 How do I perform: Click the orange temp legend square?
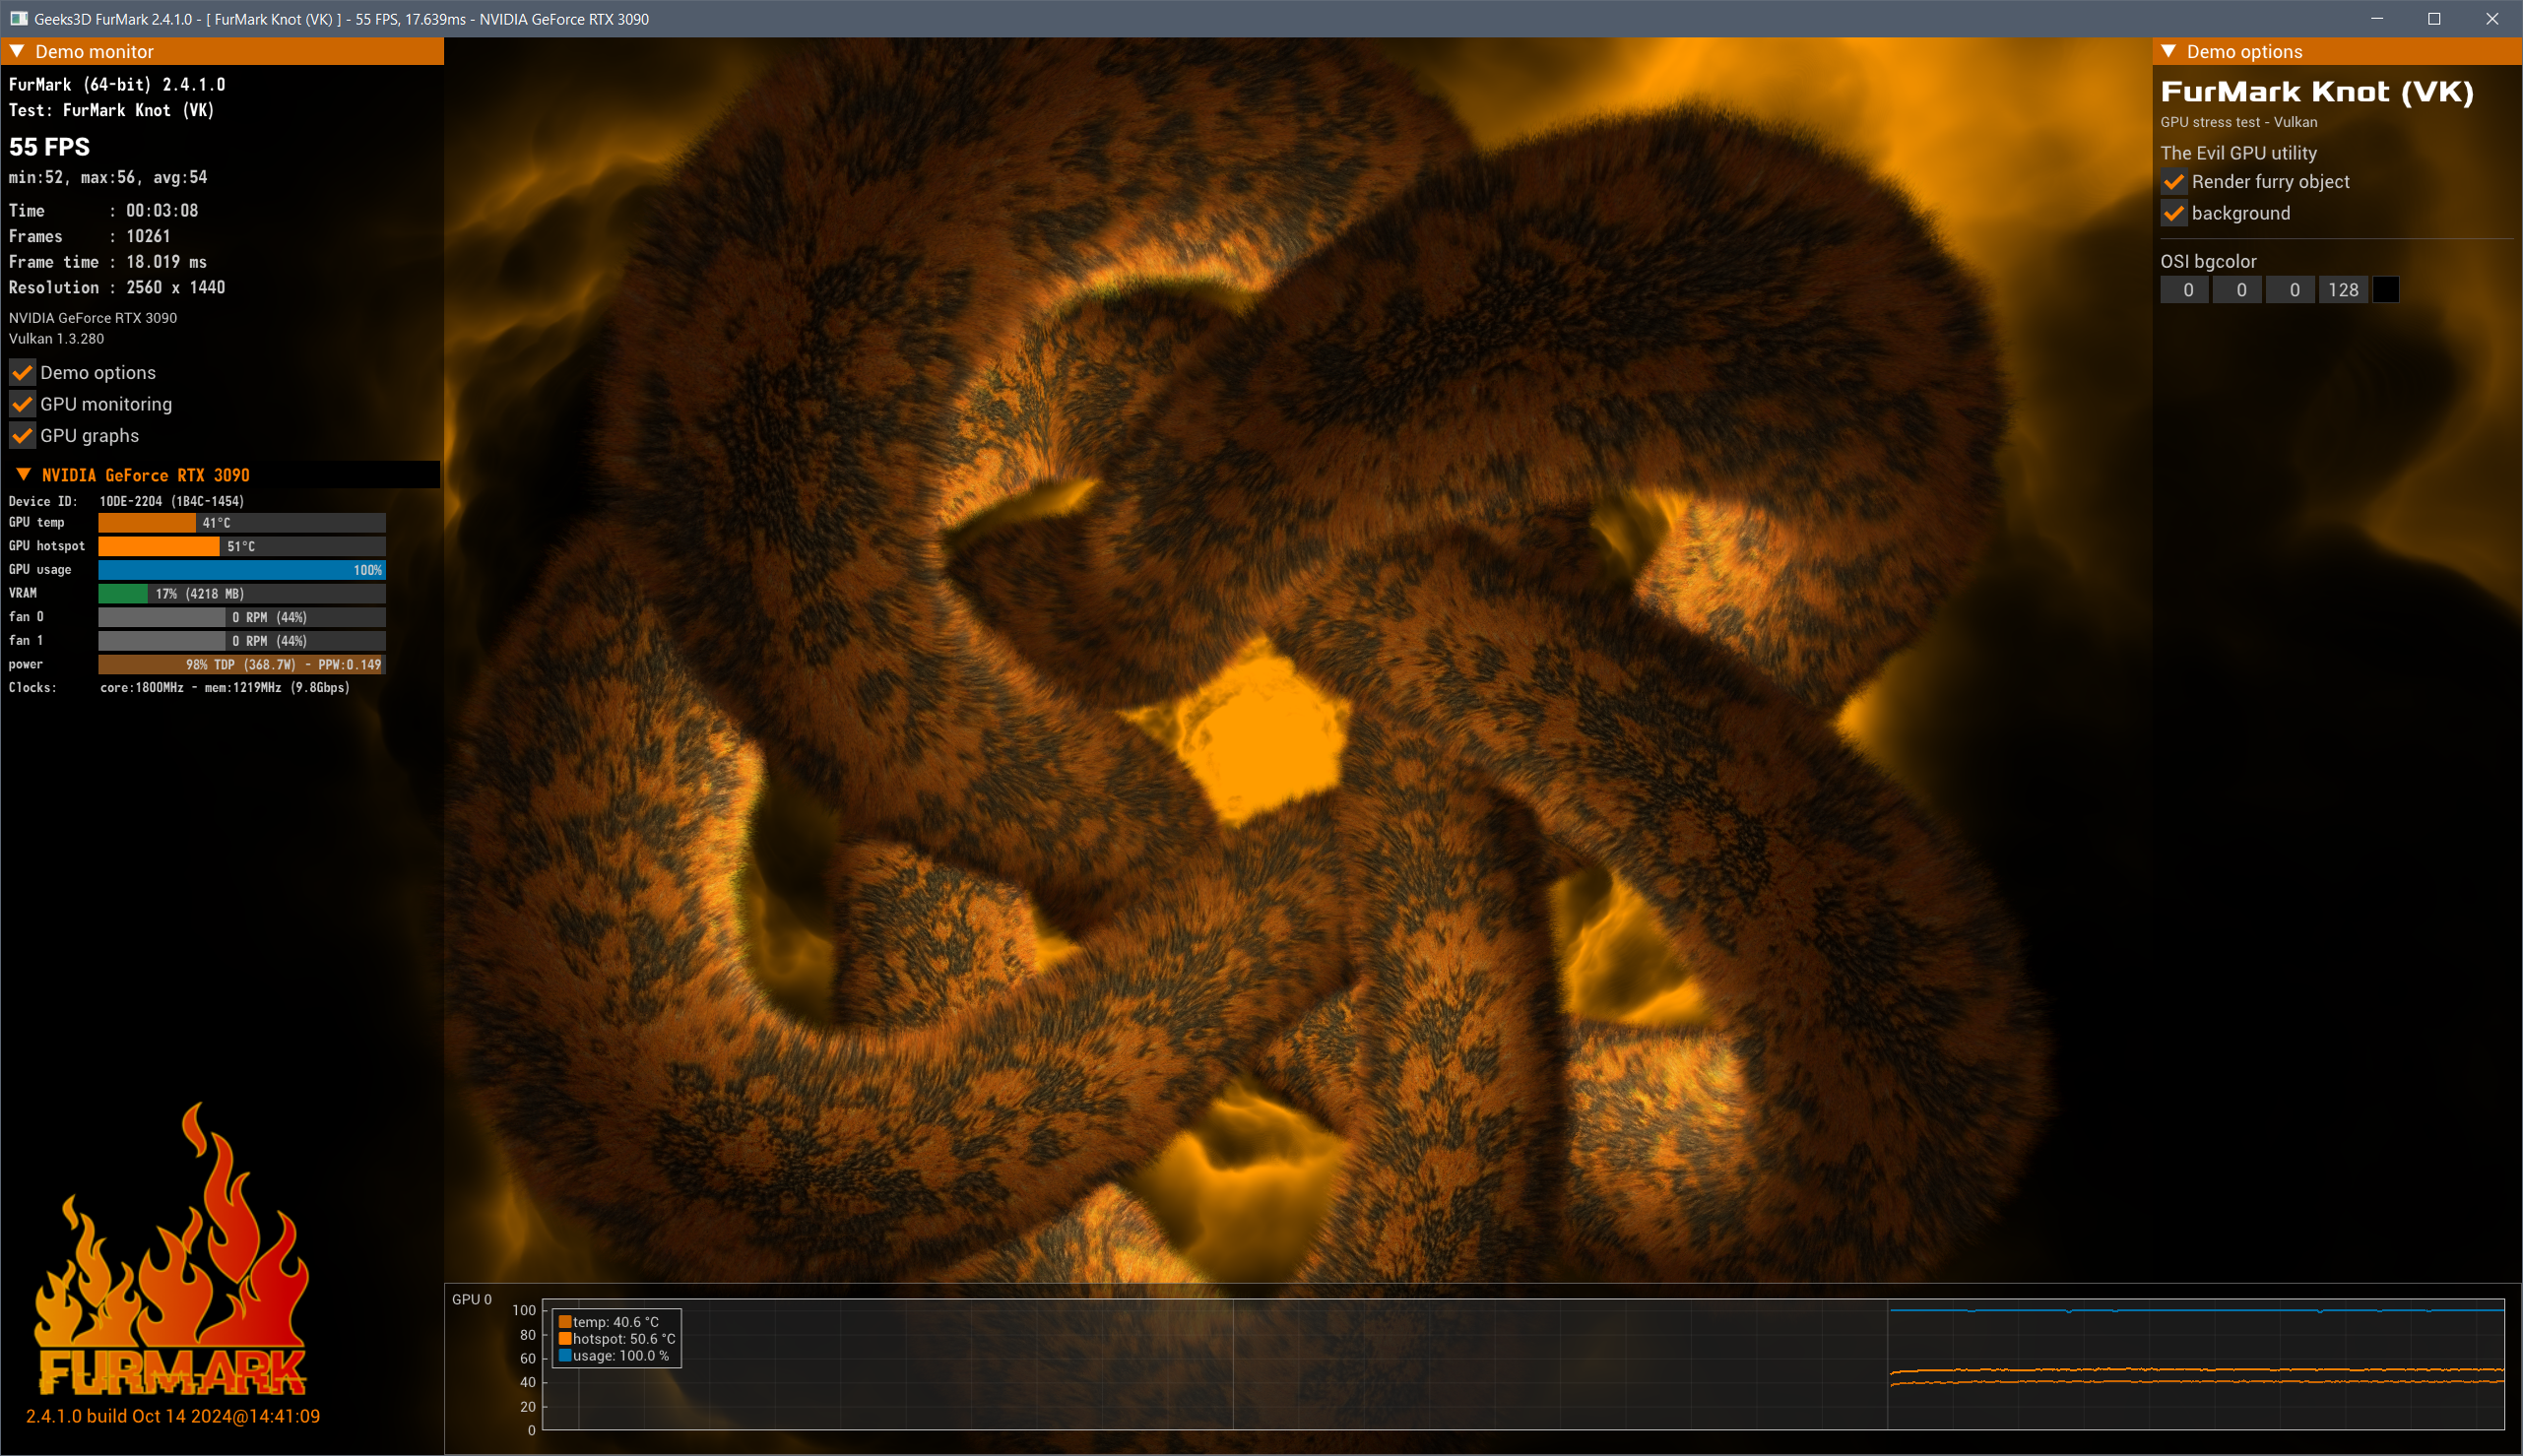tap(565, 1322)
